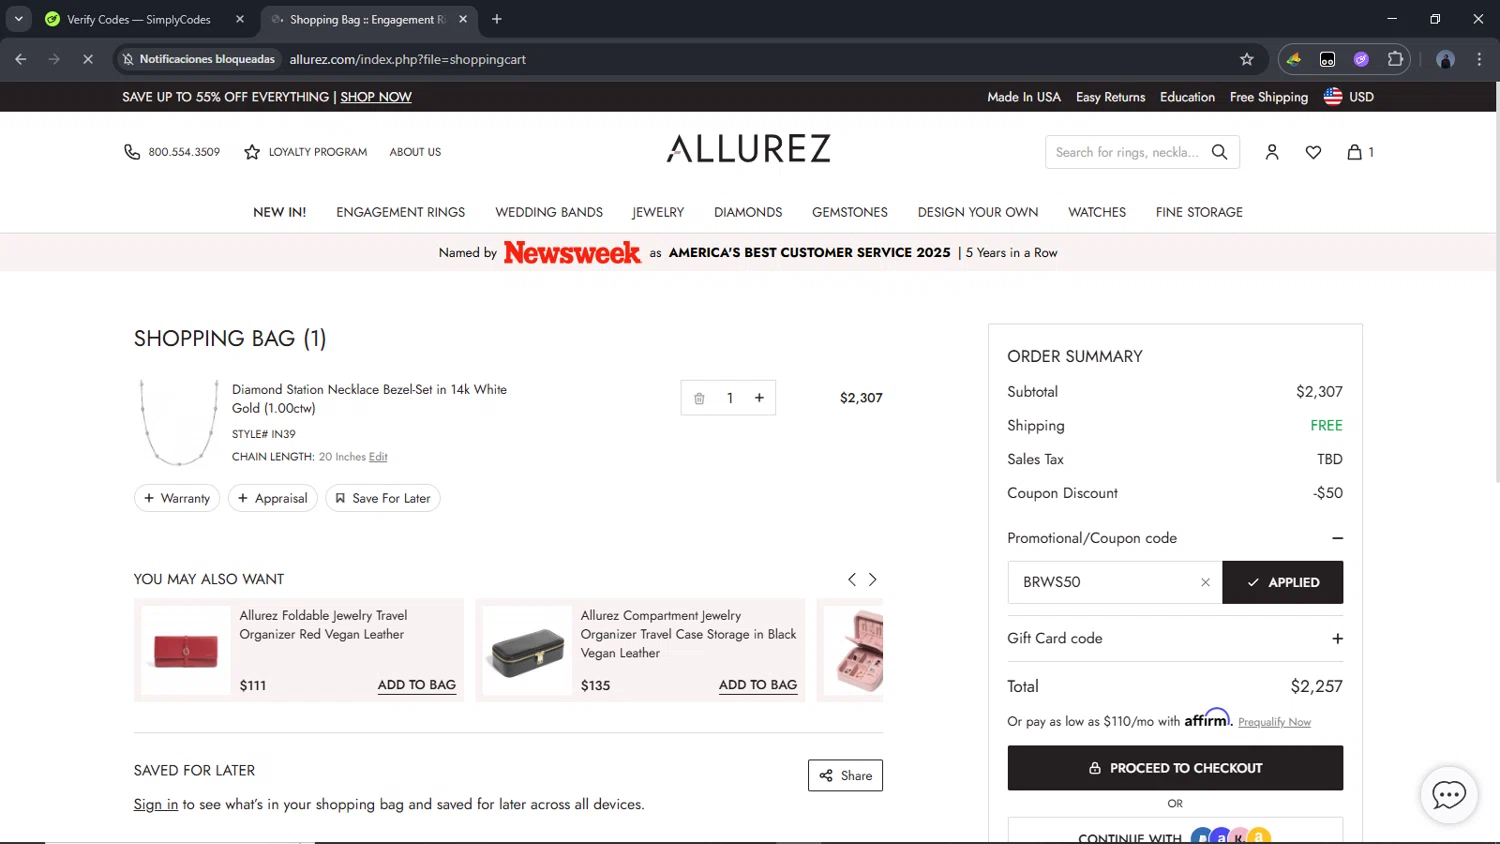Add Warranty to the necklace

[x=177, y=498]
